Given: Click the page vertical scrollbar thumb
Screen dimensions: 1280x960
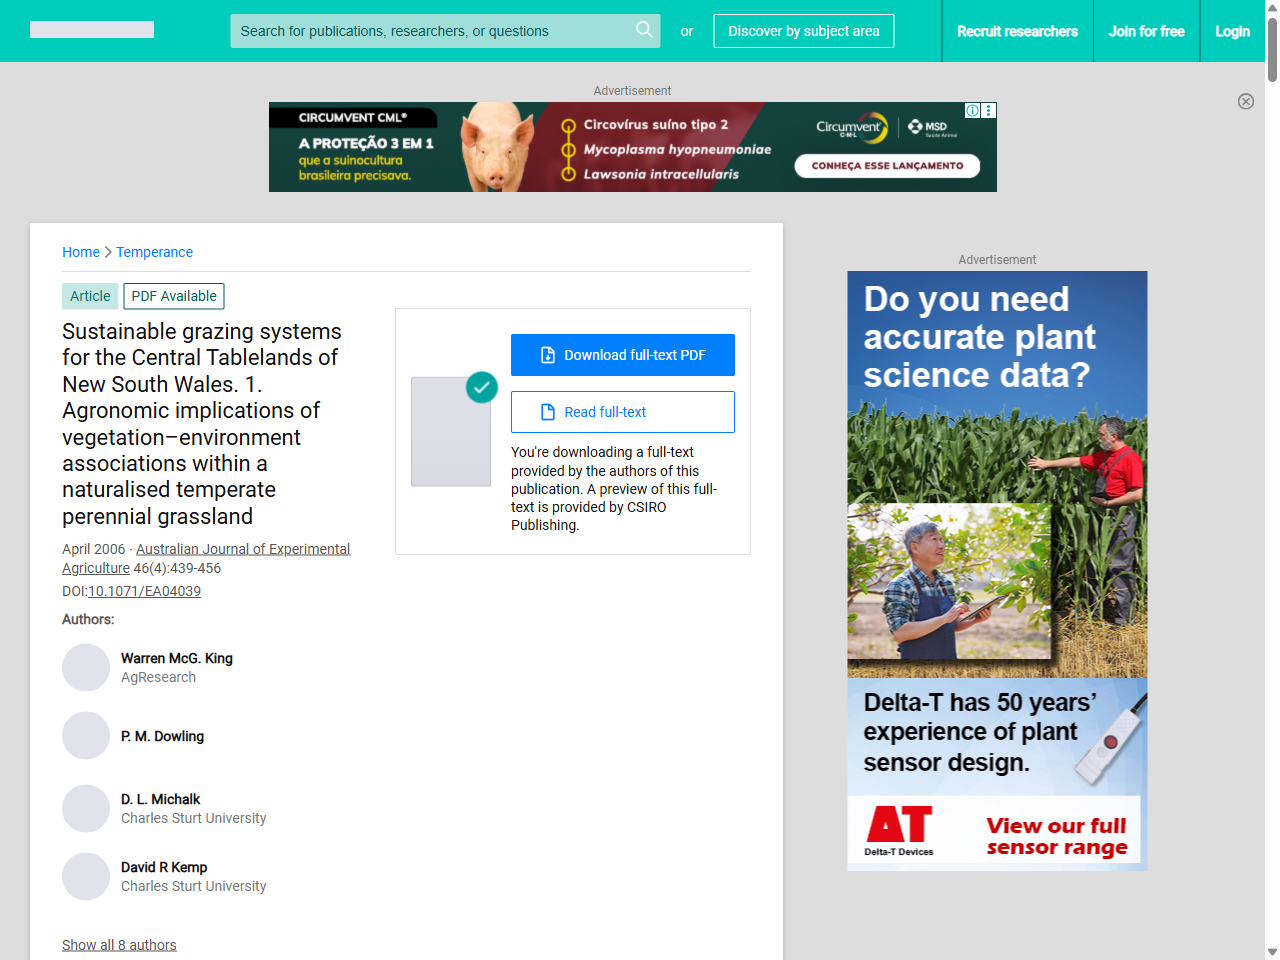Looking at the screenshot, I should 1272,48.
